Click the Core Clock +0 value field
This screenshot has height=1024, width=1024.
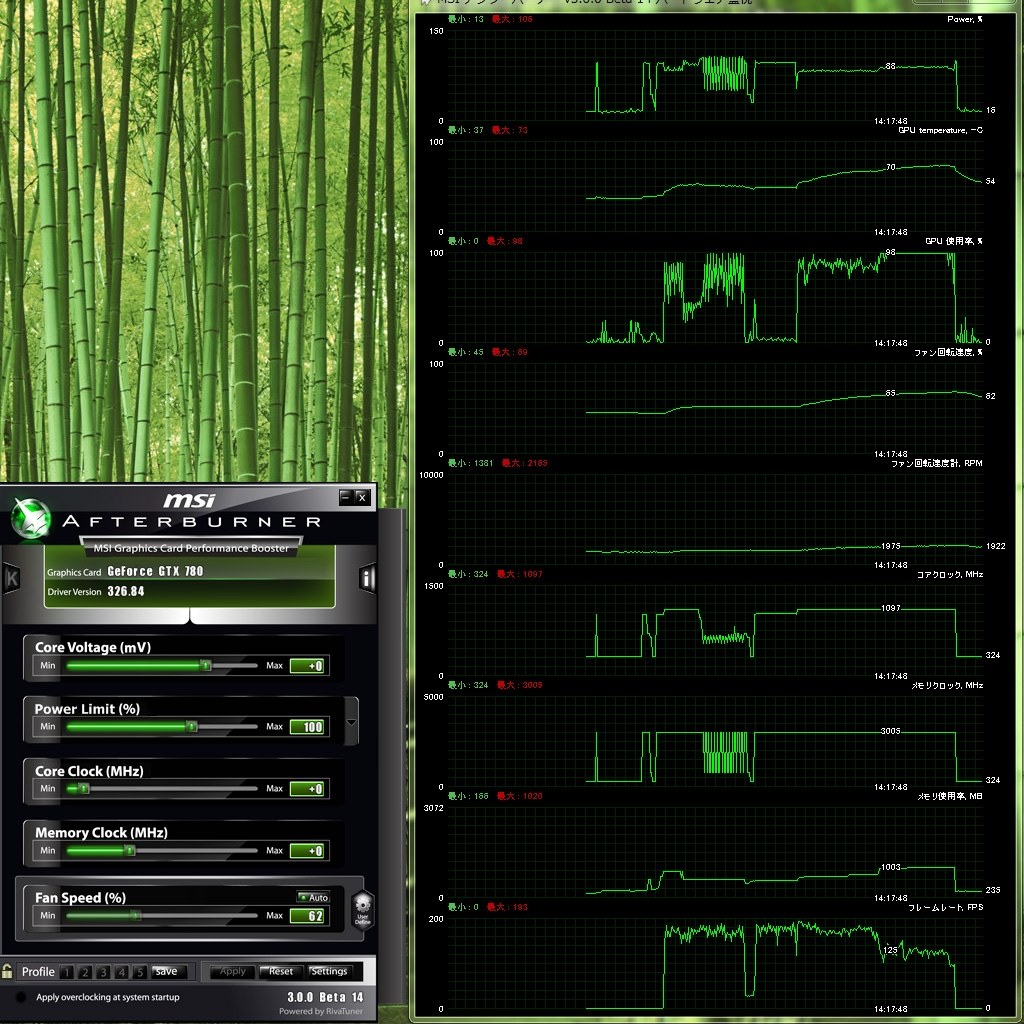(307, 789)
